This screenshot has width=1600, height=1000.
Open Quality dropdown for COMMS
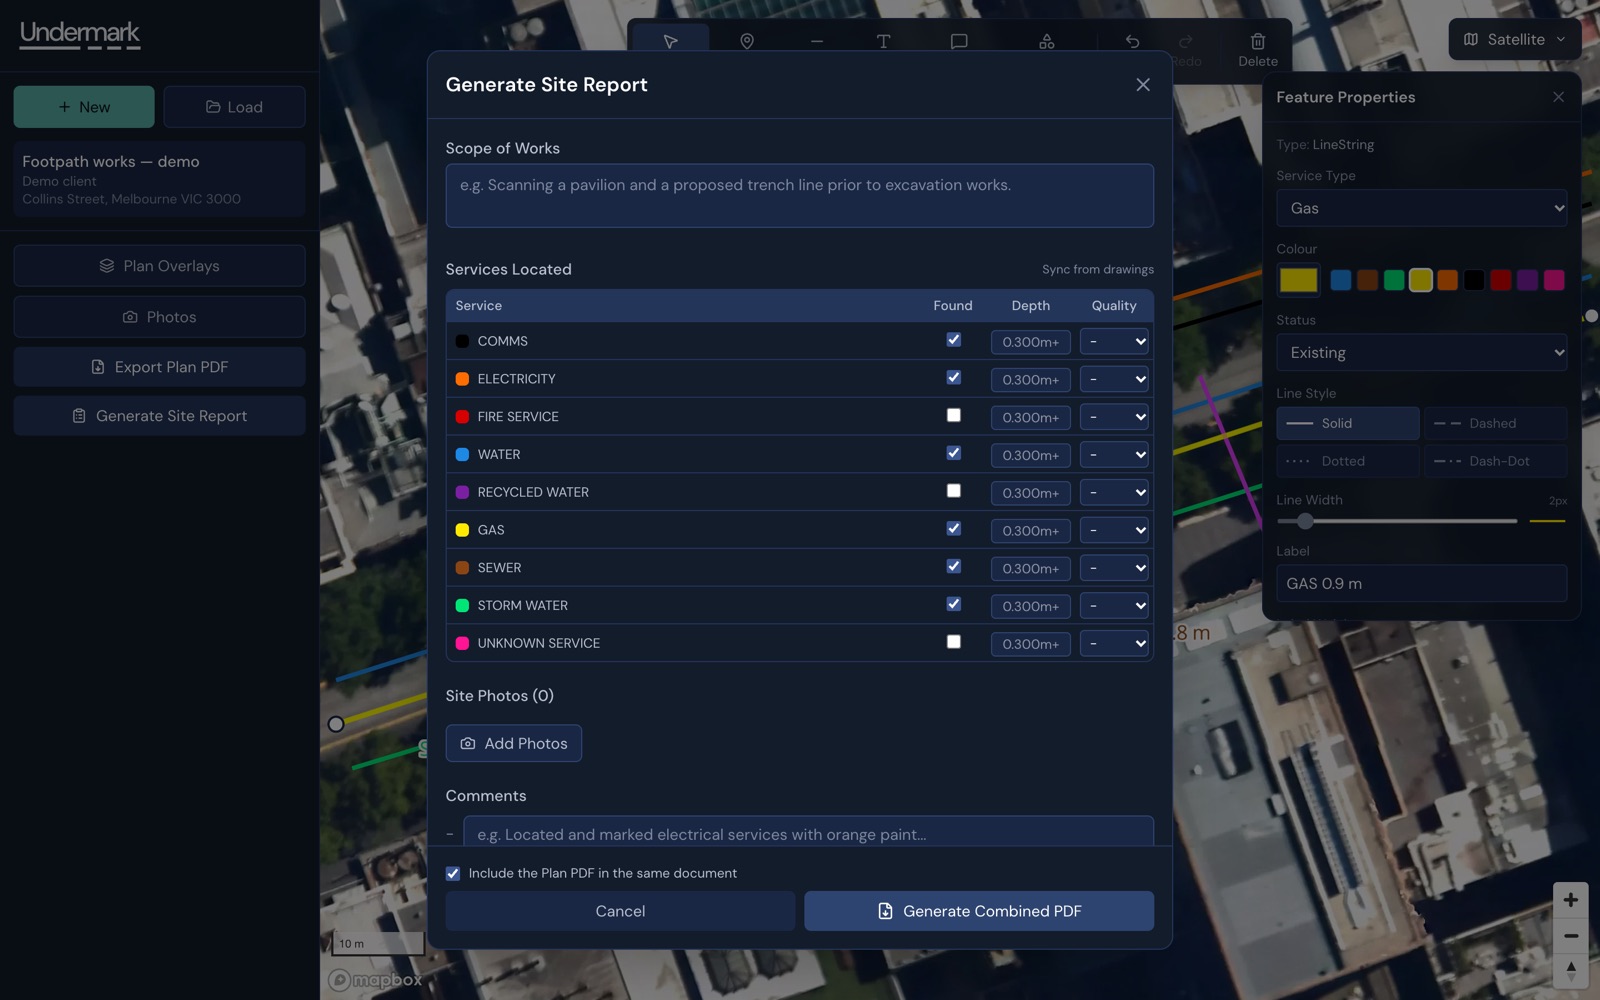[x=1114, y=341]
